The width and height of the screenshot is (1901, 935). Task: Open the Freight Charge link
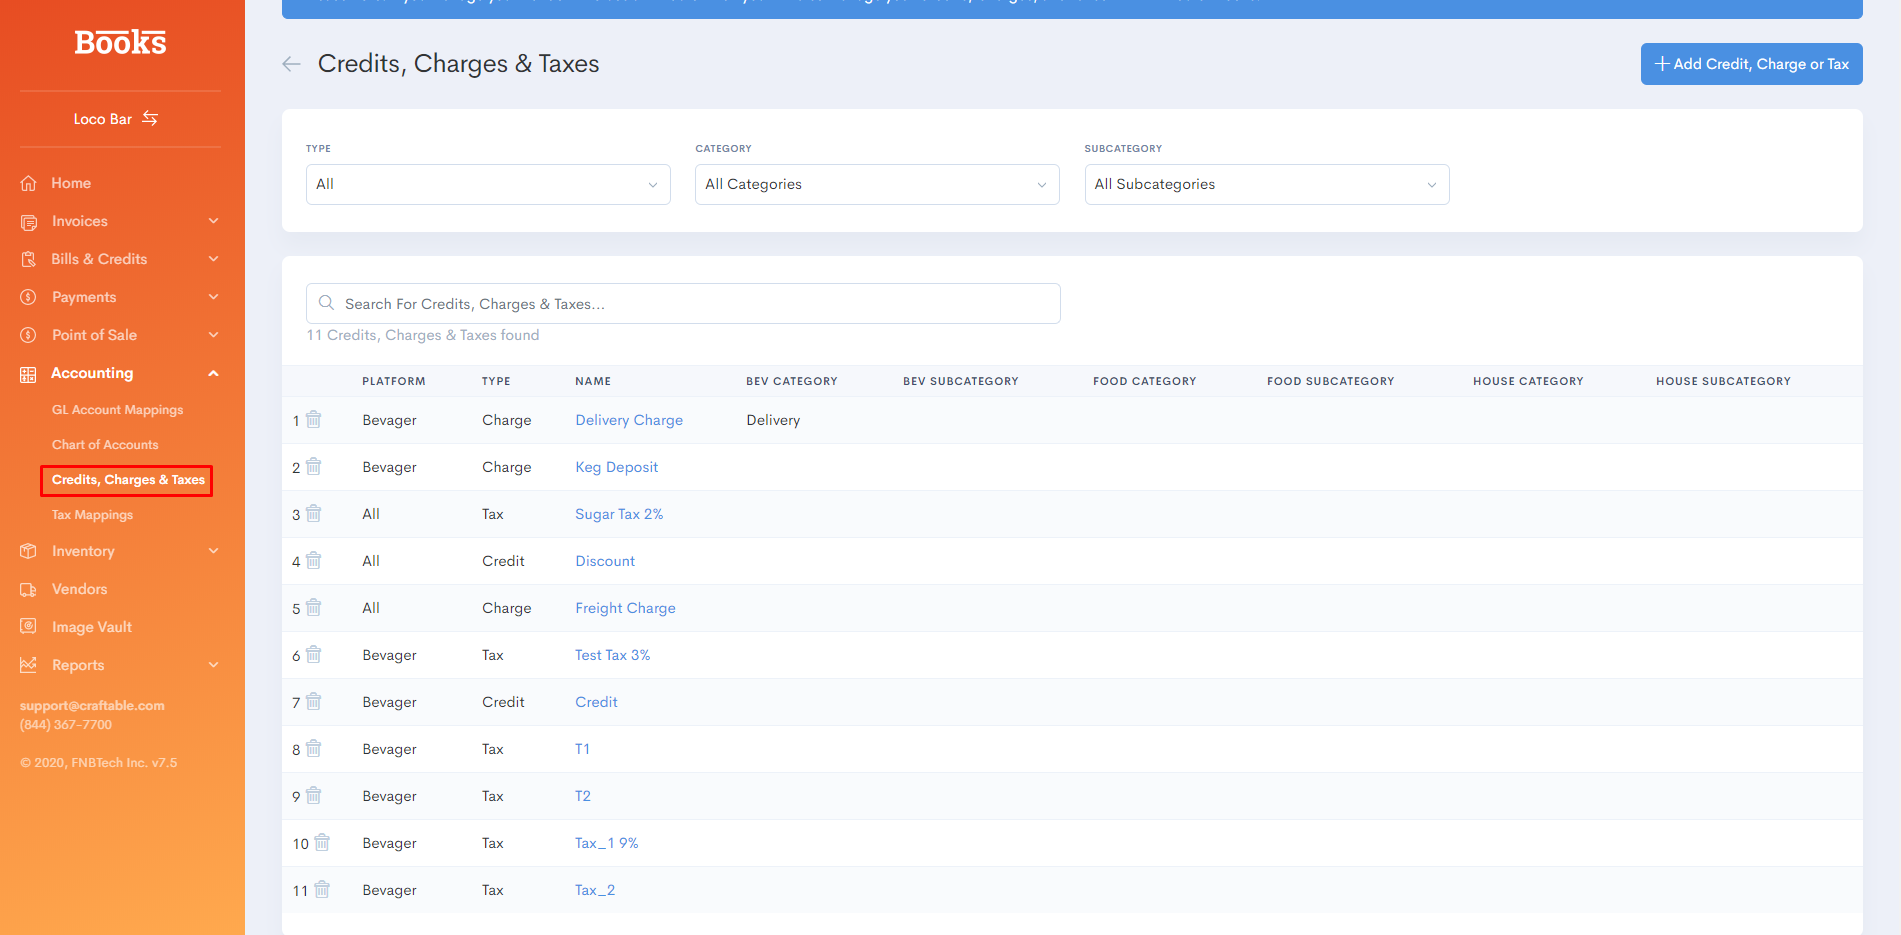click(x=625, y=608)
